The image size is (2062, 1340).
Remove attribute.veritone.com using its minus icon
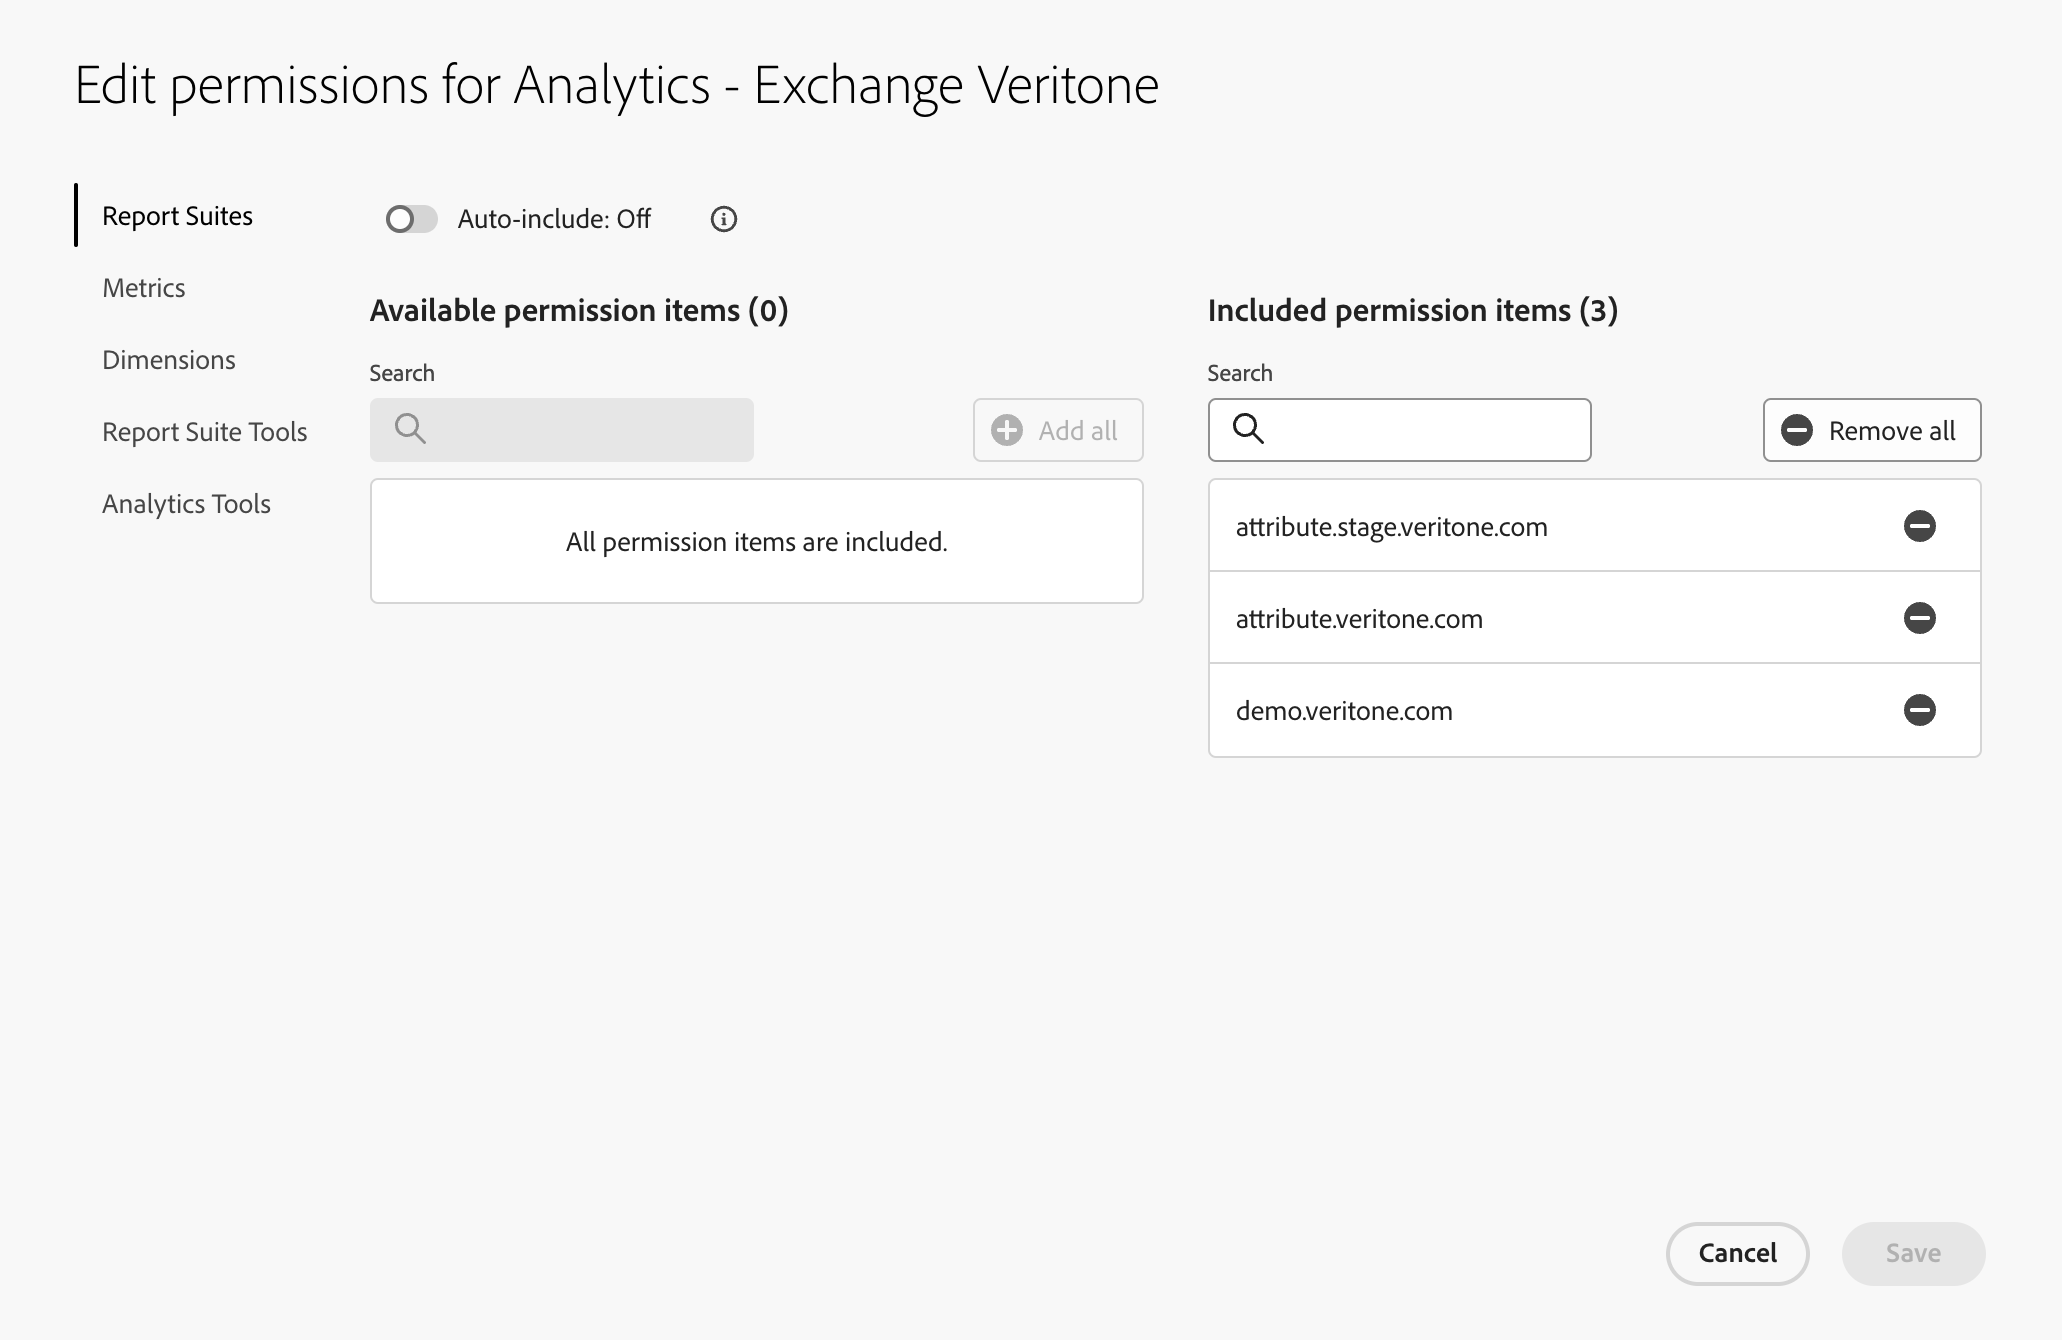pos(1919,618)
